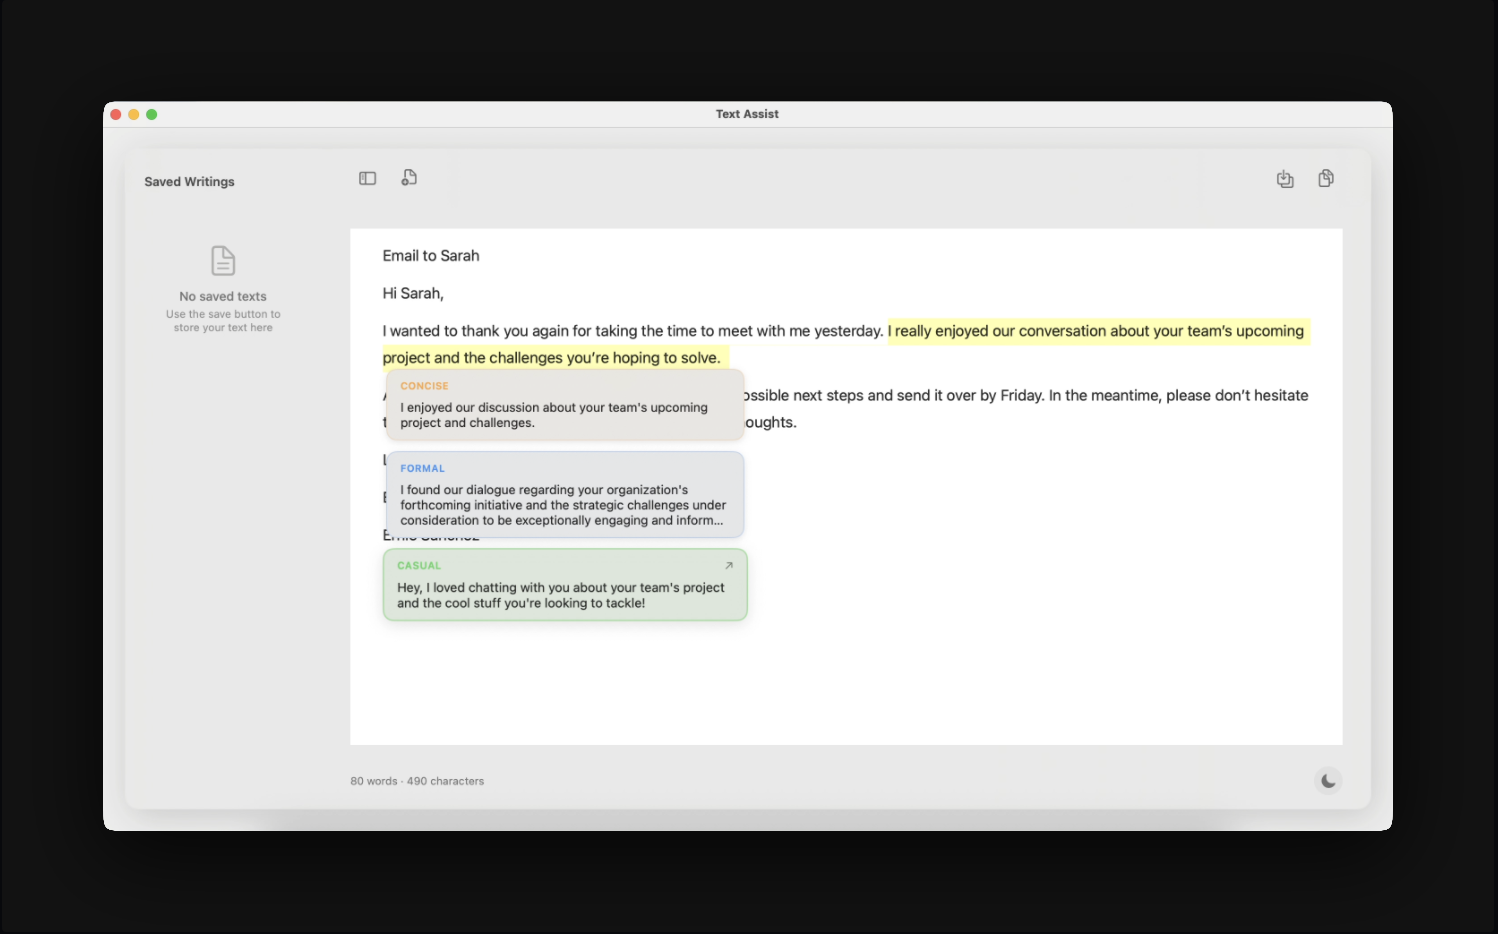Copy text with the clipboard icon
1498x934 pixels.
pos(1326,178)
